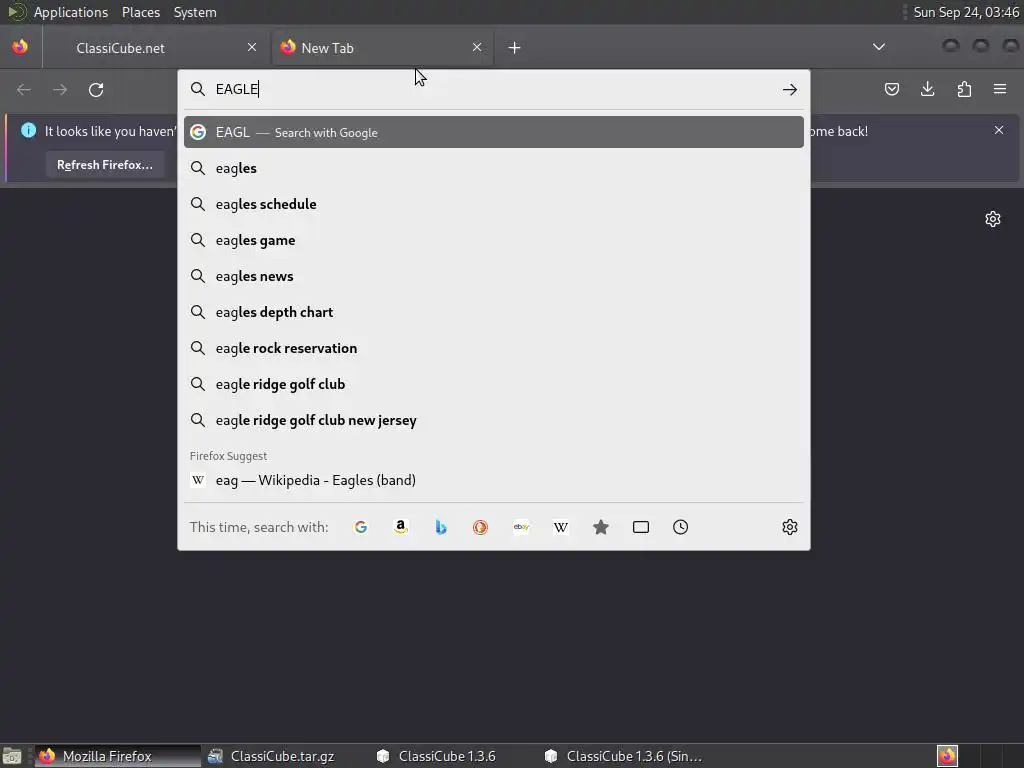Click the Google search engine shortcut icon
Image resolution: width=1024 pixels, height=768 pixels.
360,527
